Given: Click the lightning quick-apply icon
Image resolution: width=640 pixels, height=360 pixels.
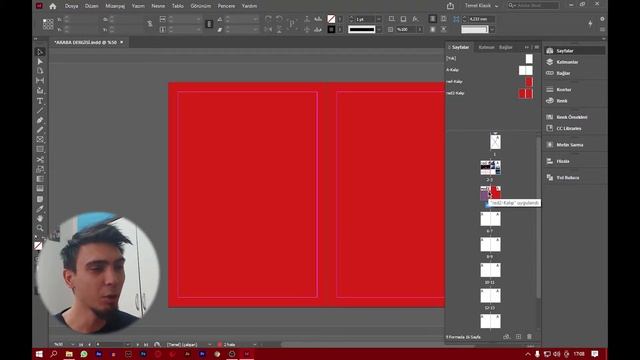Looking at the screenshot, I should (x=590, y=24).
